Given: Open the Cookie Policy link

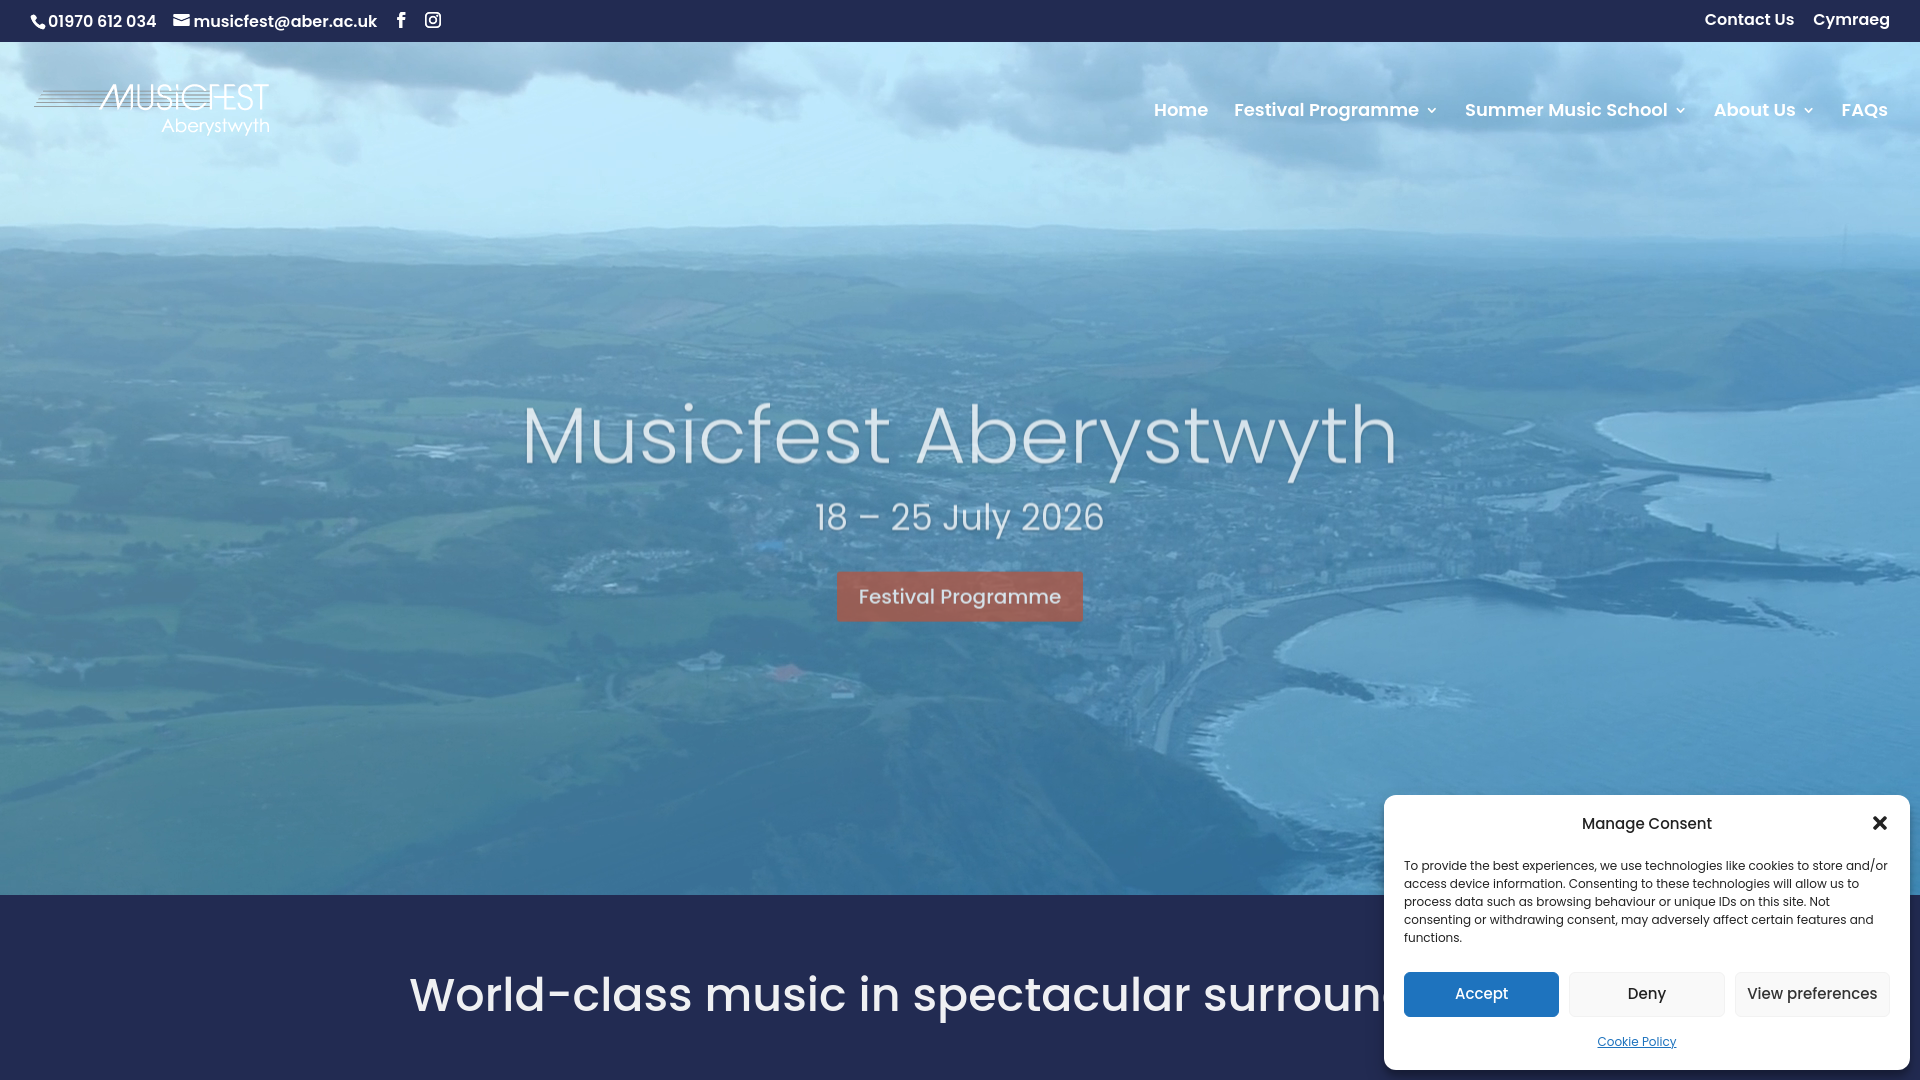Looking at the screenshot, I should pos(1636,1042).
